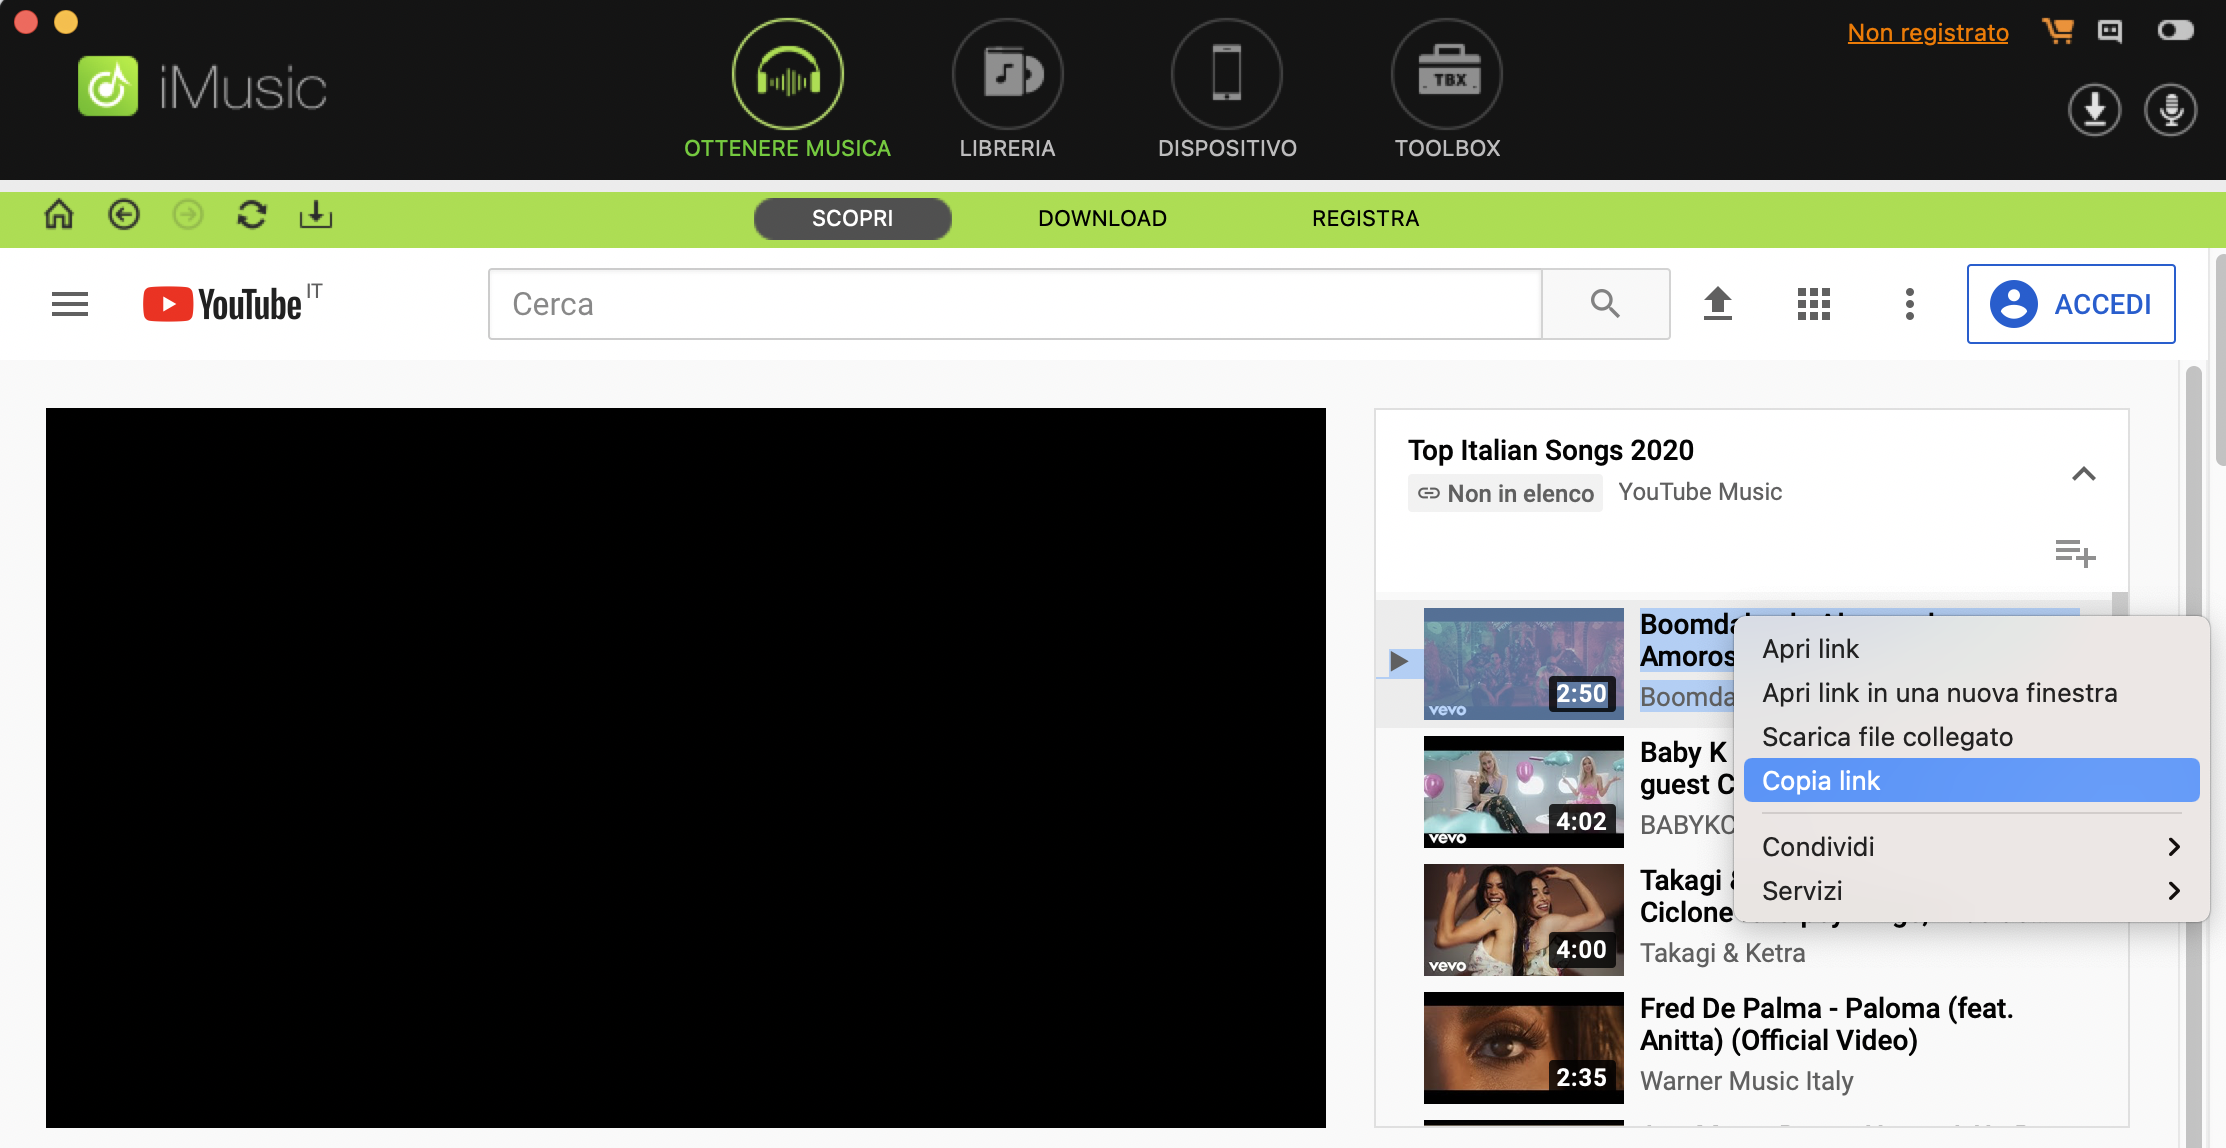Open the Ottenere Musica headphones section
This screenshot has height=1148, width=2226.
(x=787, y=75)
